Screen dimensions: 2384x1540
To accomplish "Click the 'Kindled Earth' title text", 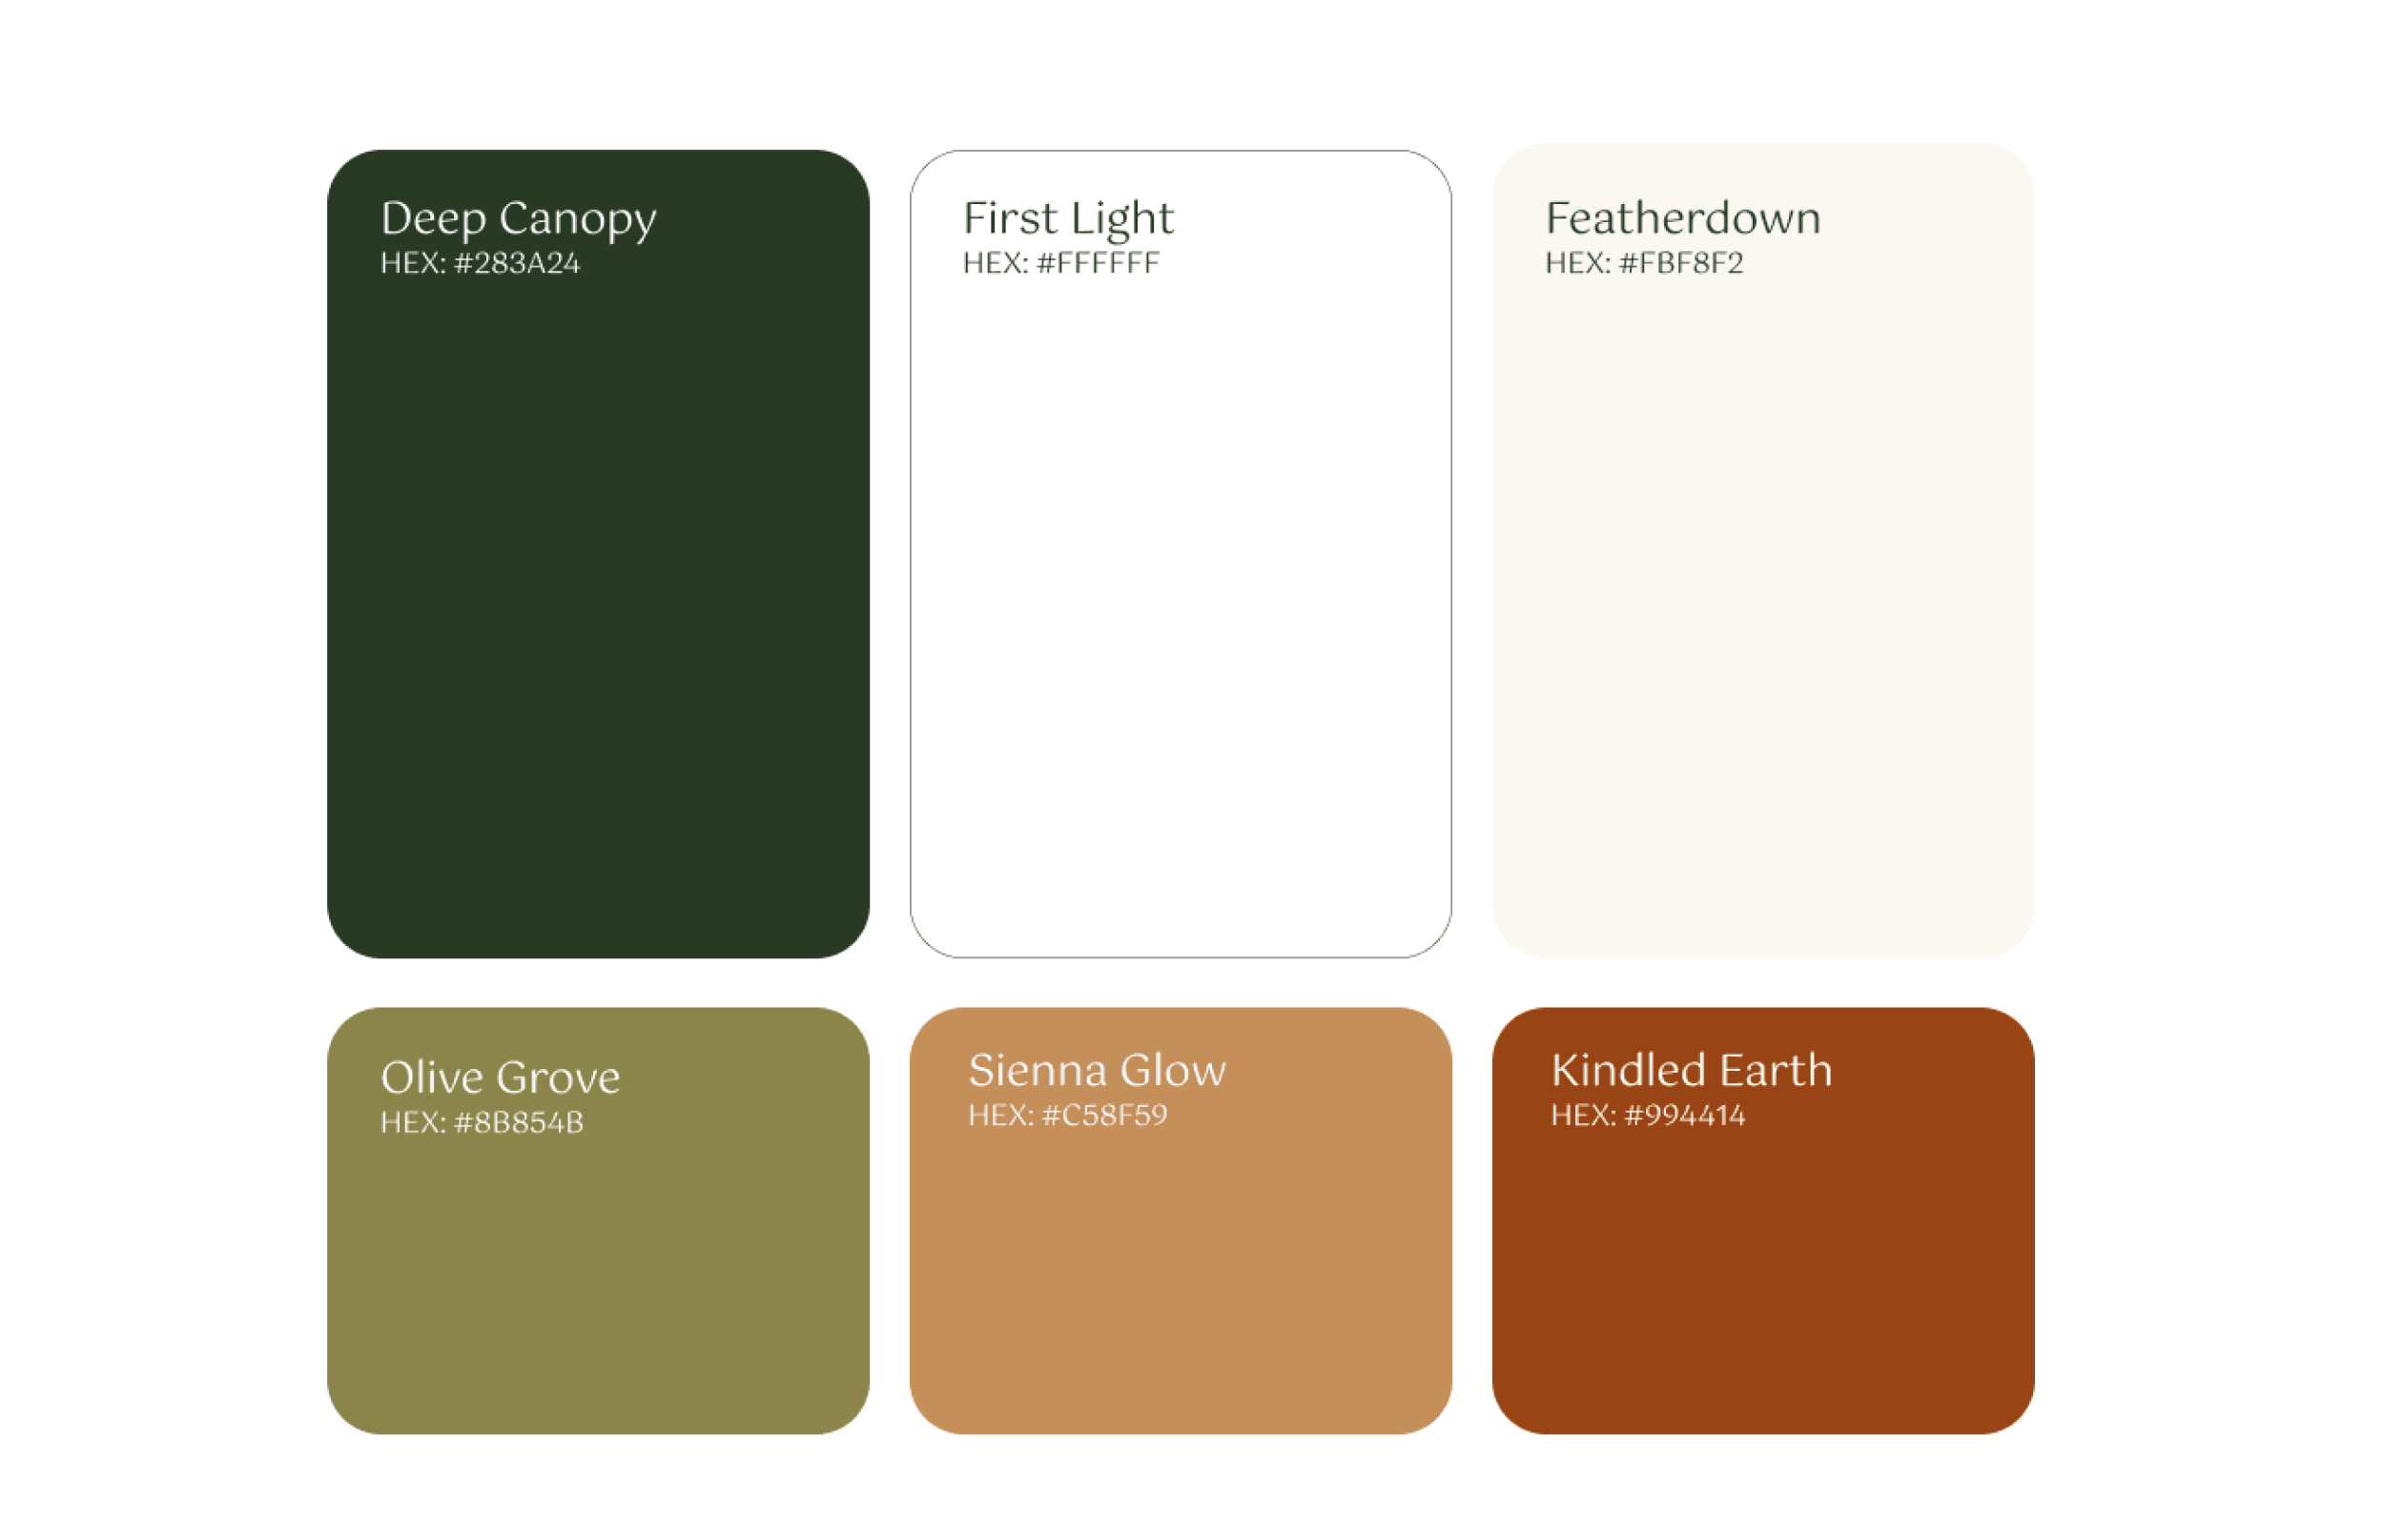I will tap(1691, 1070).
